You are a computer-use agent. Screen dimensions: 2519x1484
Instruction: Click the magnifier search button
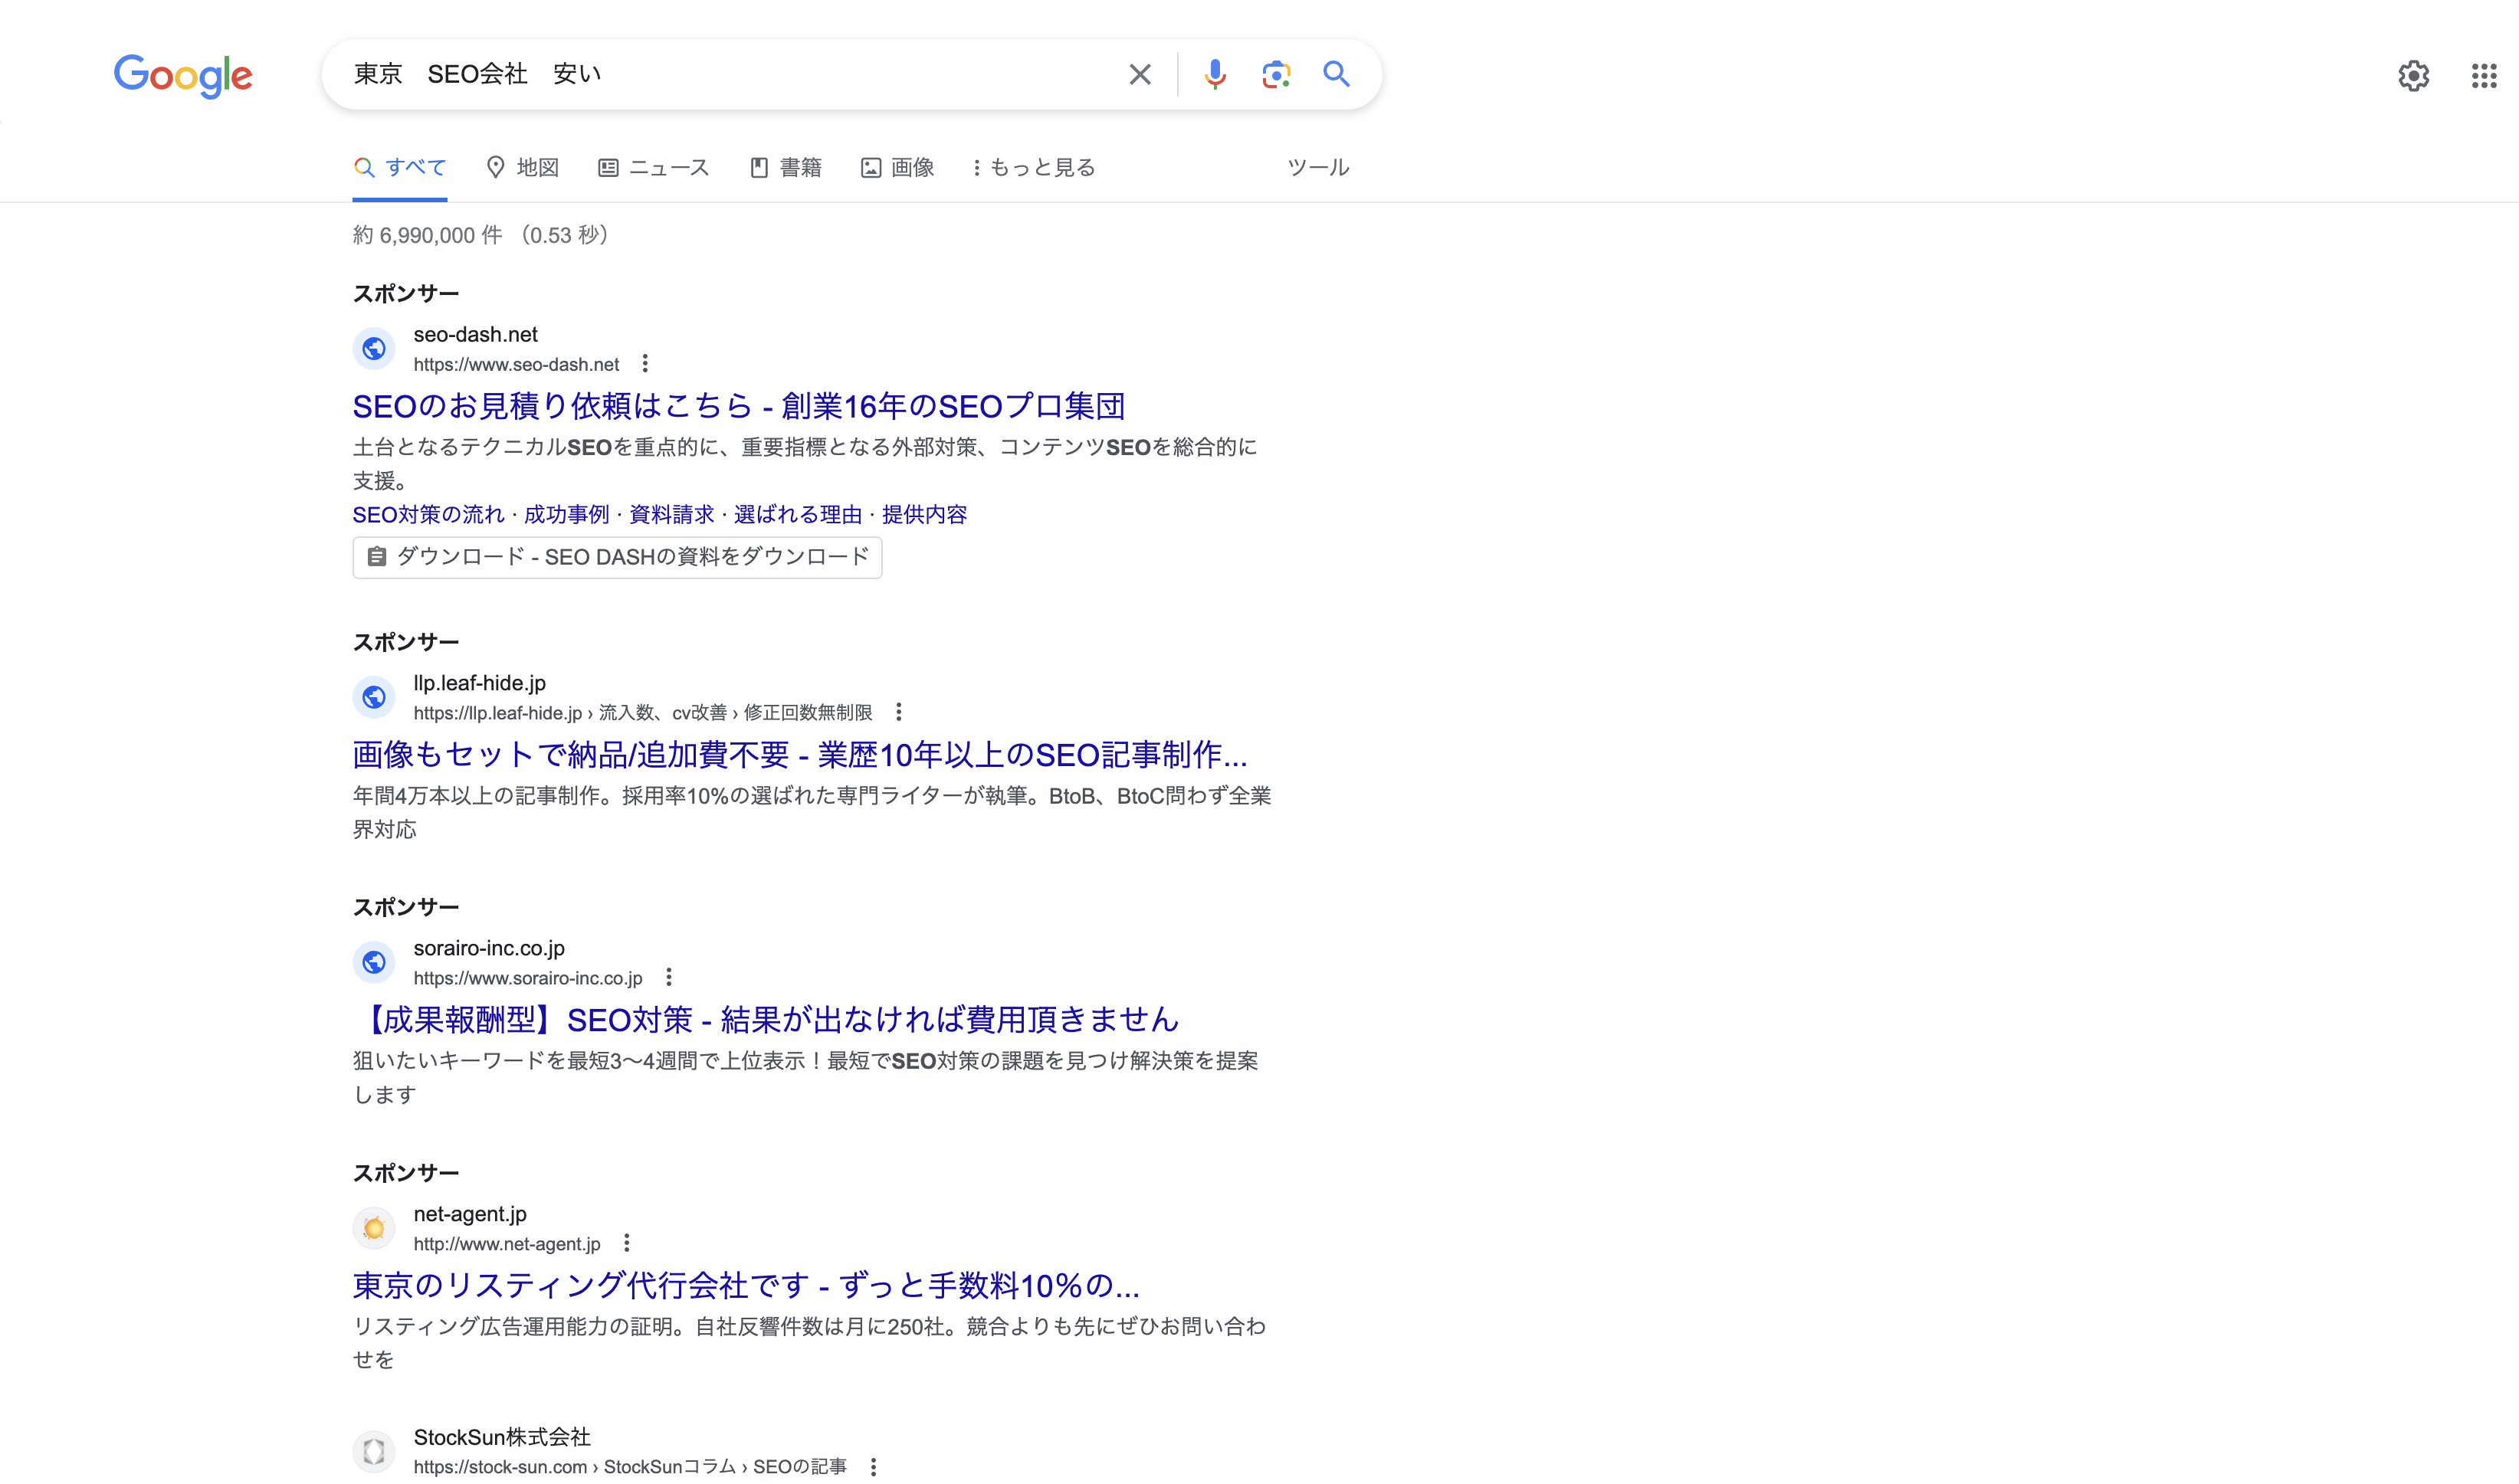pos(1337,74)
